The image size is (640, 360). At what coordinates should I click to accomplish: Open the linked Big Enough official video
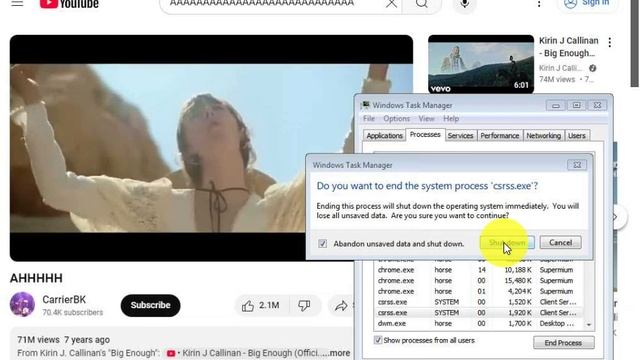[244, 353]
